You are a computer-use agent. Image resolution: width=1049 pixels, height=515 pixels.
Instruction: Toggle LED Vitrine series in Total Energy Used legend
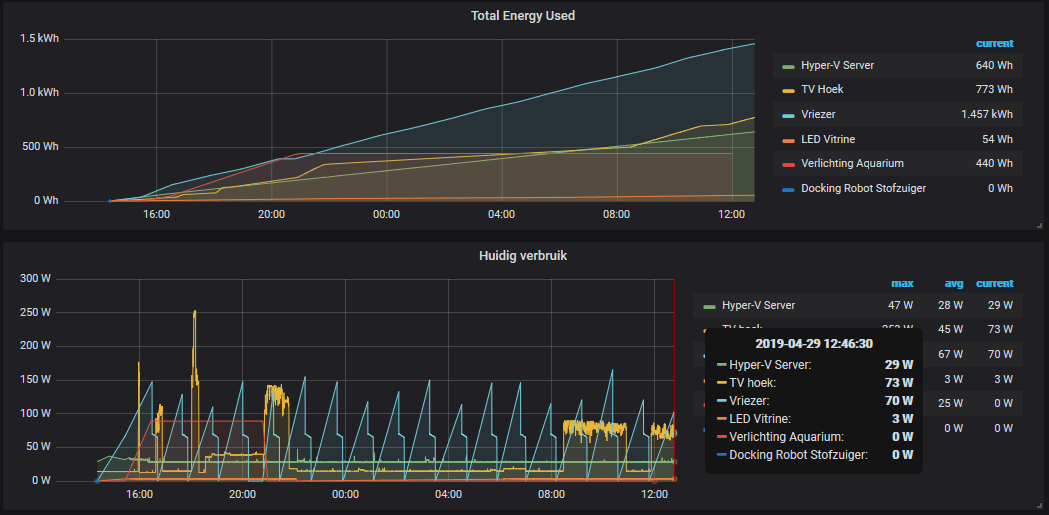click(x=828, y=139)
